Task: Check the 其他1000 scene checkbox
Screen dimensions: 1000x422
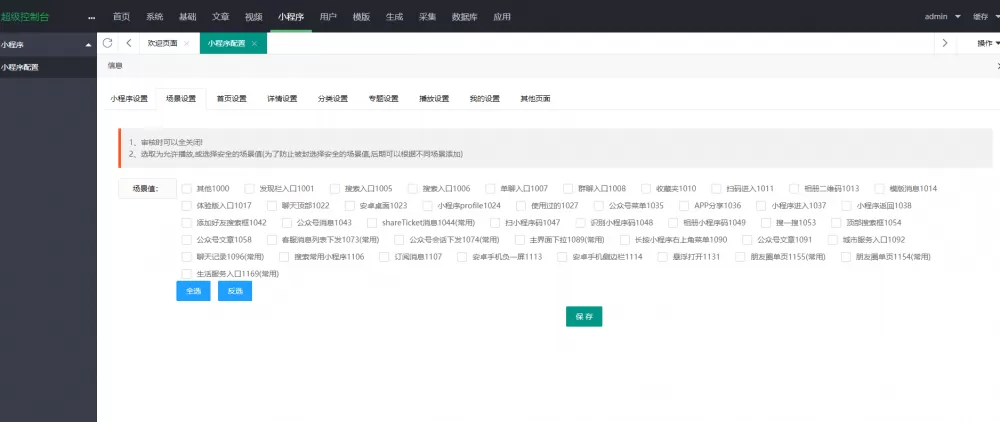Action: [186, 188]
